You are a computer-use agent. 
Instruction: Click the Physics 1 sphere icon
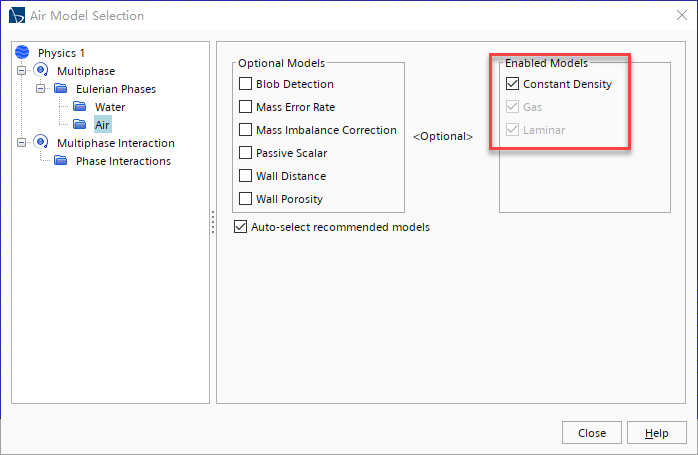(x=23, y=52)
